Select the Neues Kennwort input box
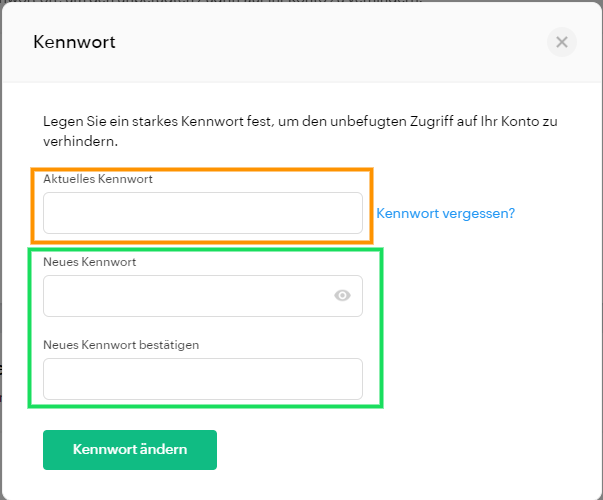Image resolution: width=603 pixels, height=500 pixels. pos(203,296)
